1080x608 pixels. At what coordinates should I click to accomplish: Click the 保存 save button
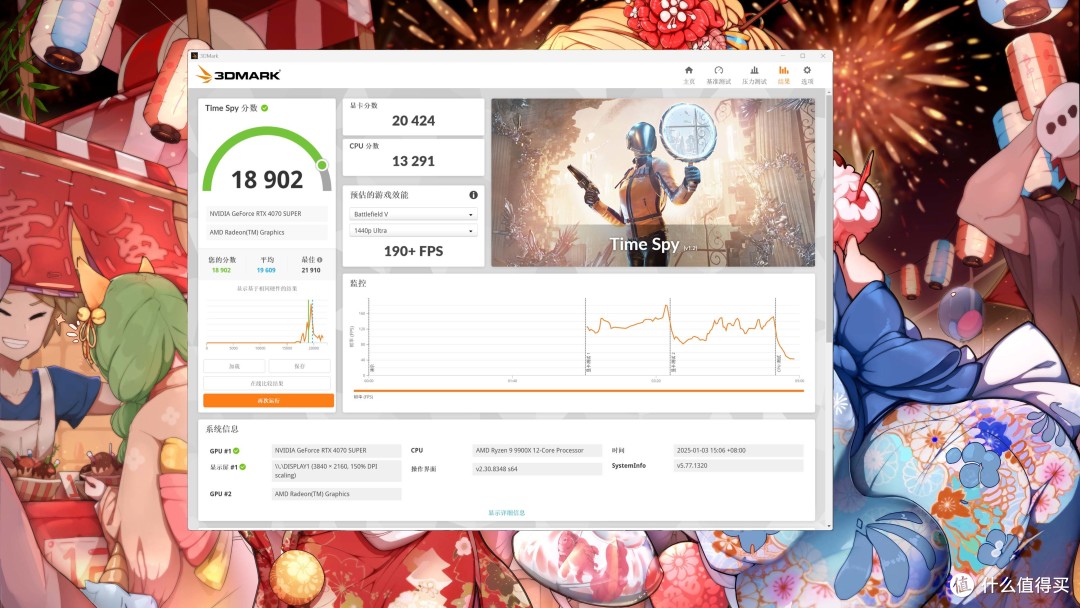point(300,366)
